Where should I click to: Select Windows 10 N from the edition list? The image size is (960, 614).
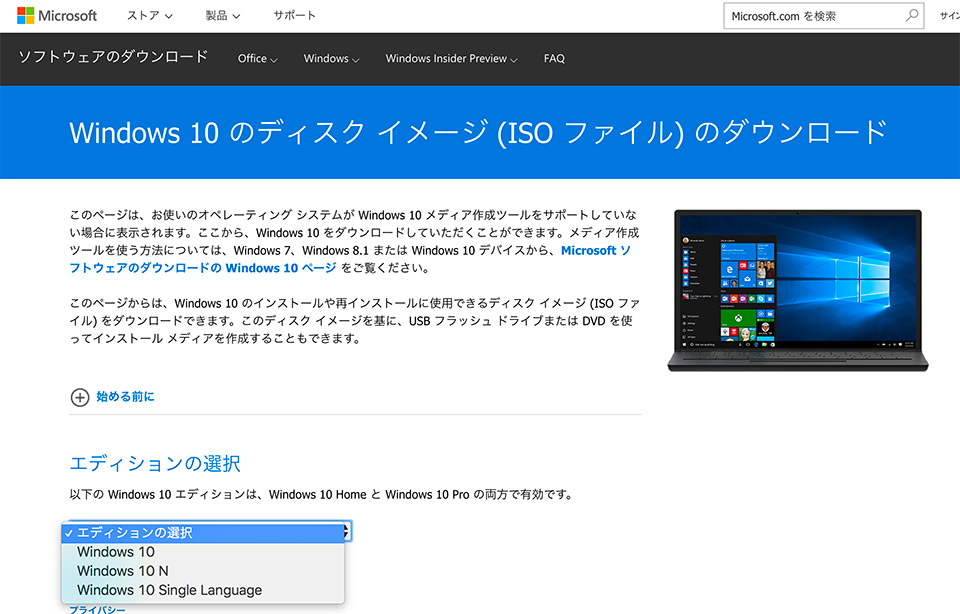[x=120, y=570]
